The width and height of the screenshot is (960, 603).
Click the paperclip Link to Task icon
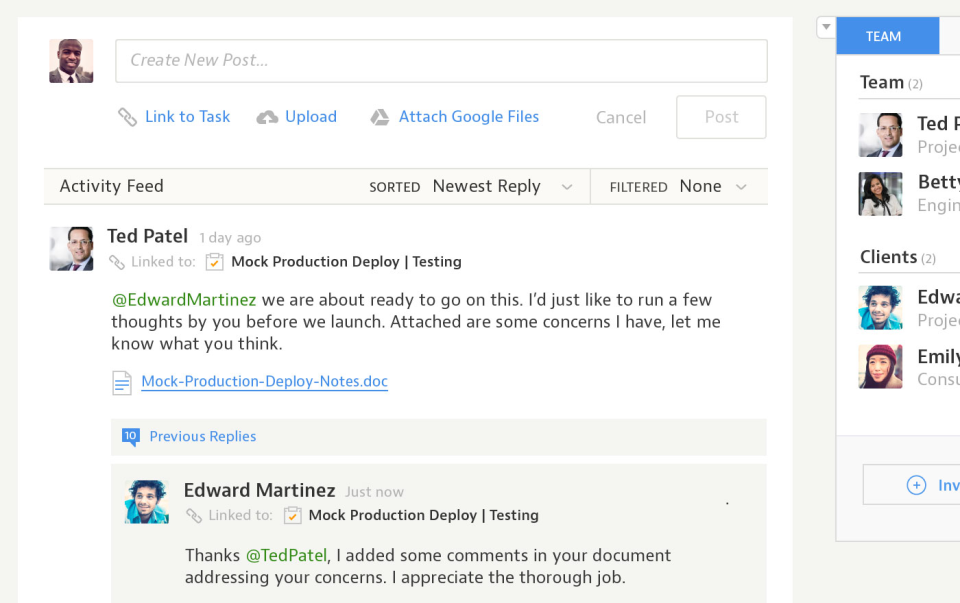tap(127, 117)
